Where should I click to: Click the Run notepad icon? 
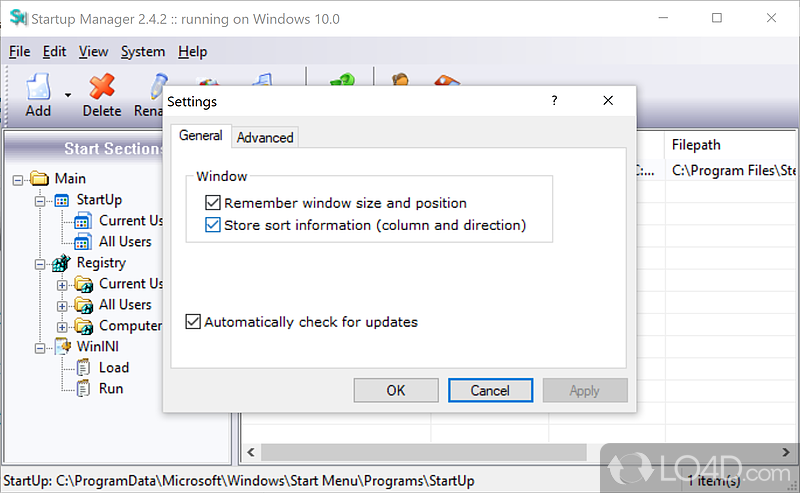click(83, 389)
